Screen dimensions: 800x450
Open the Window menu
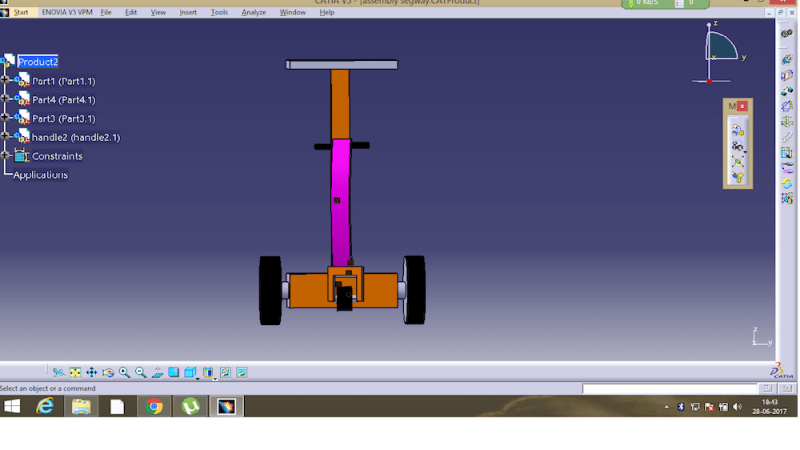pyautogui.click(x=292, y=12)
